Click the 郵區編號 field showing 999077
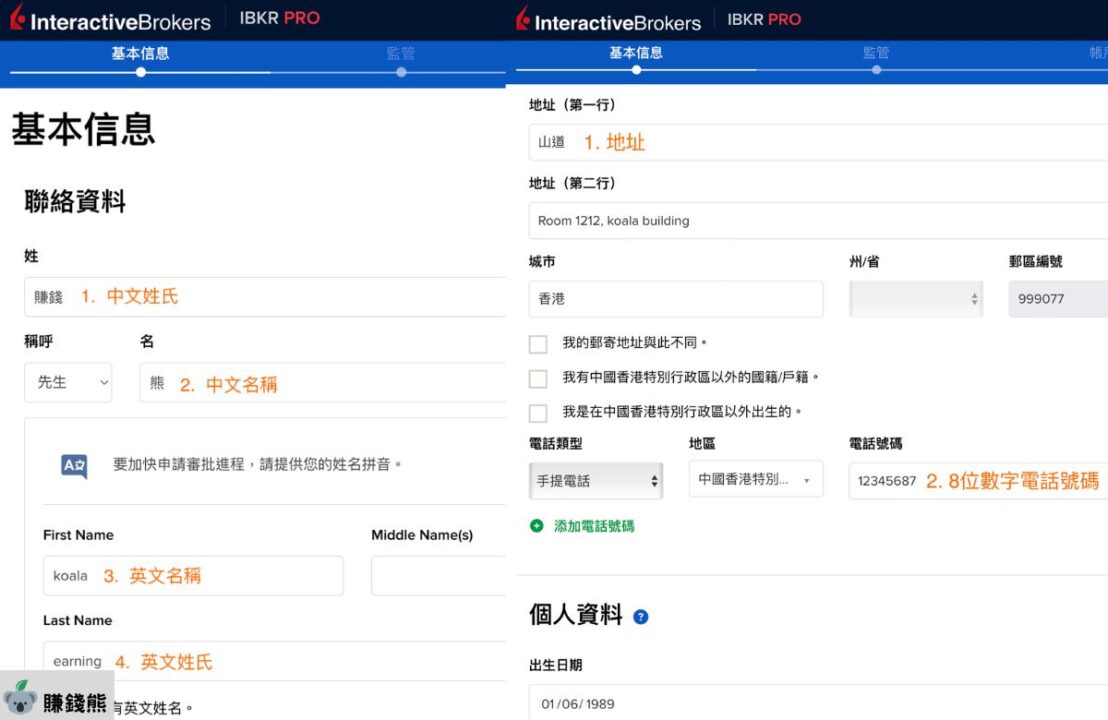 pos(1059,299)
